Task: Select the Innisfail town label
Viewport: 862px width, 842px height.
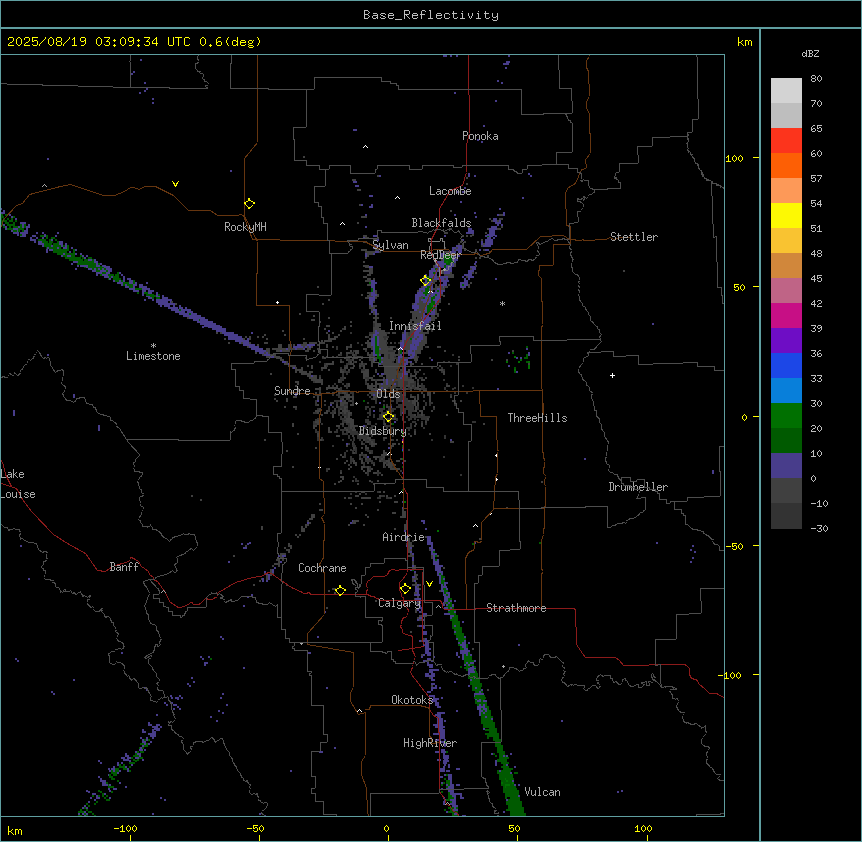Action: (x=415, y=326)
